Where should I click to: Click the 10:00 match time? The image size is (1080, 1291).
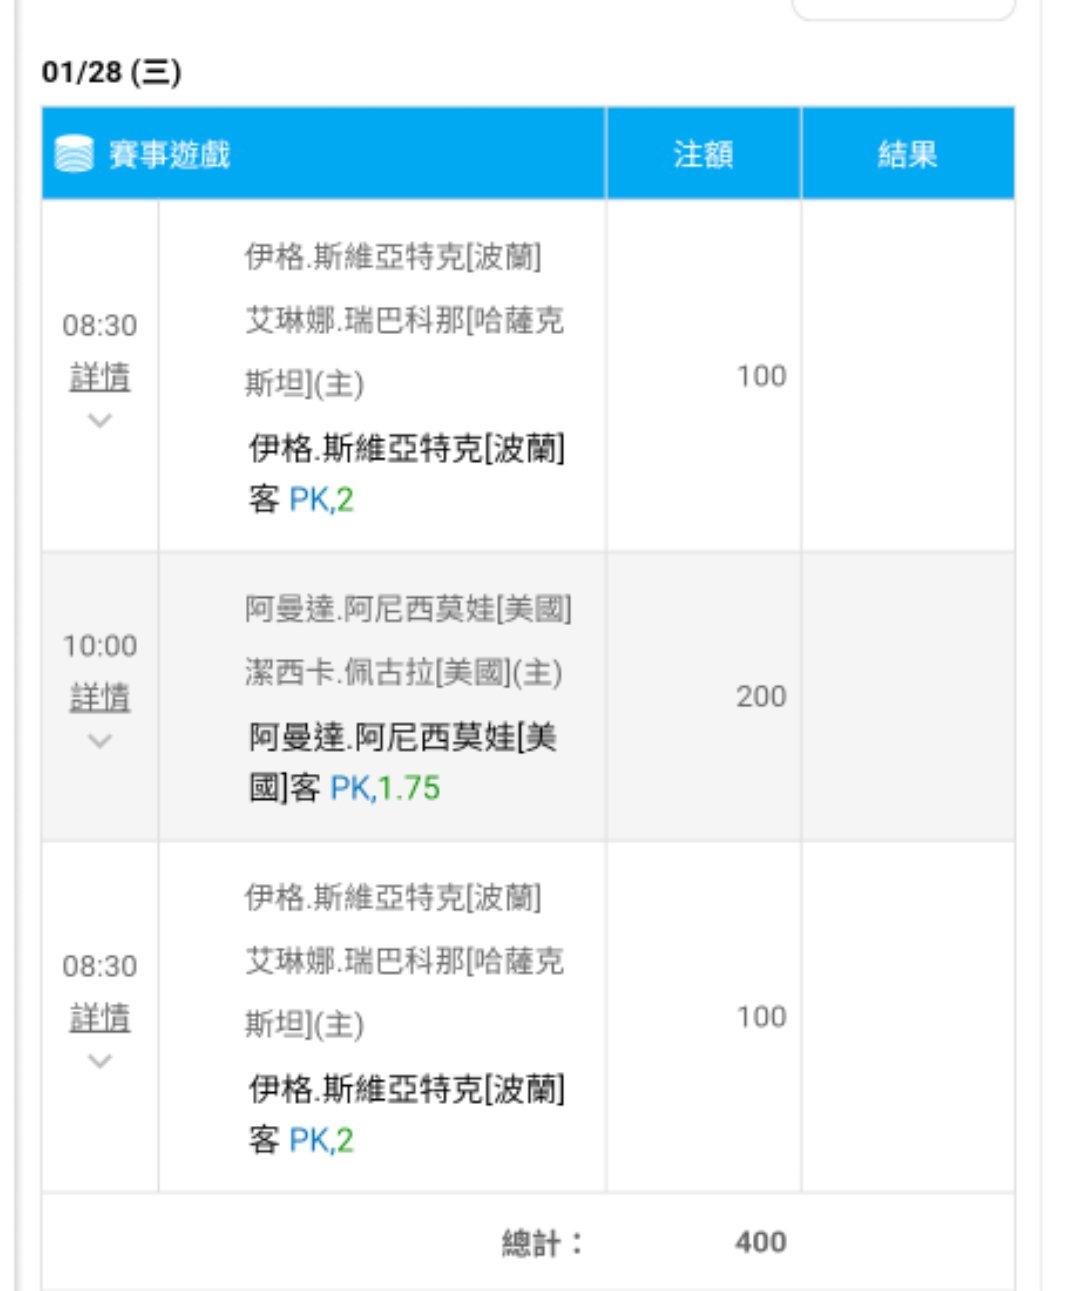point(100,646)
